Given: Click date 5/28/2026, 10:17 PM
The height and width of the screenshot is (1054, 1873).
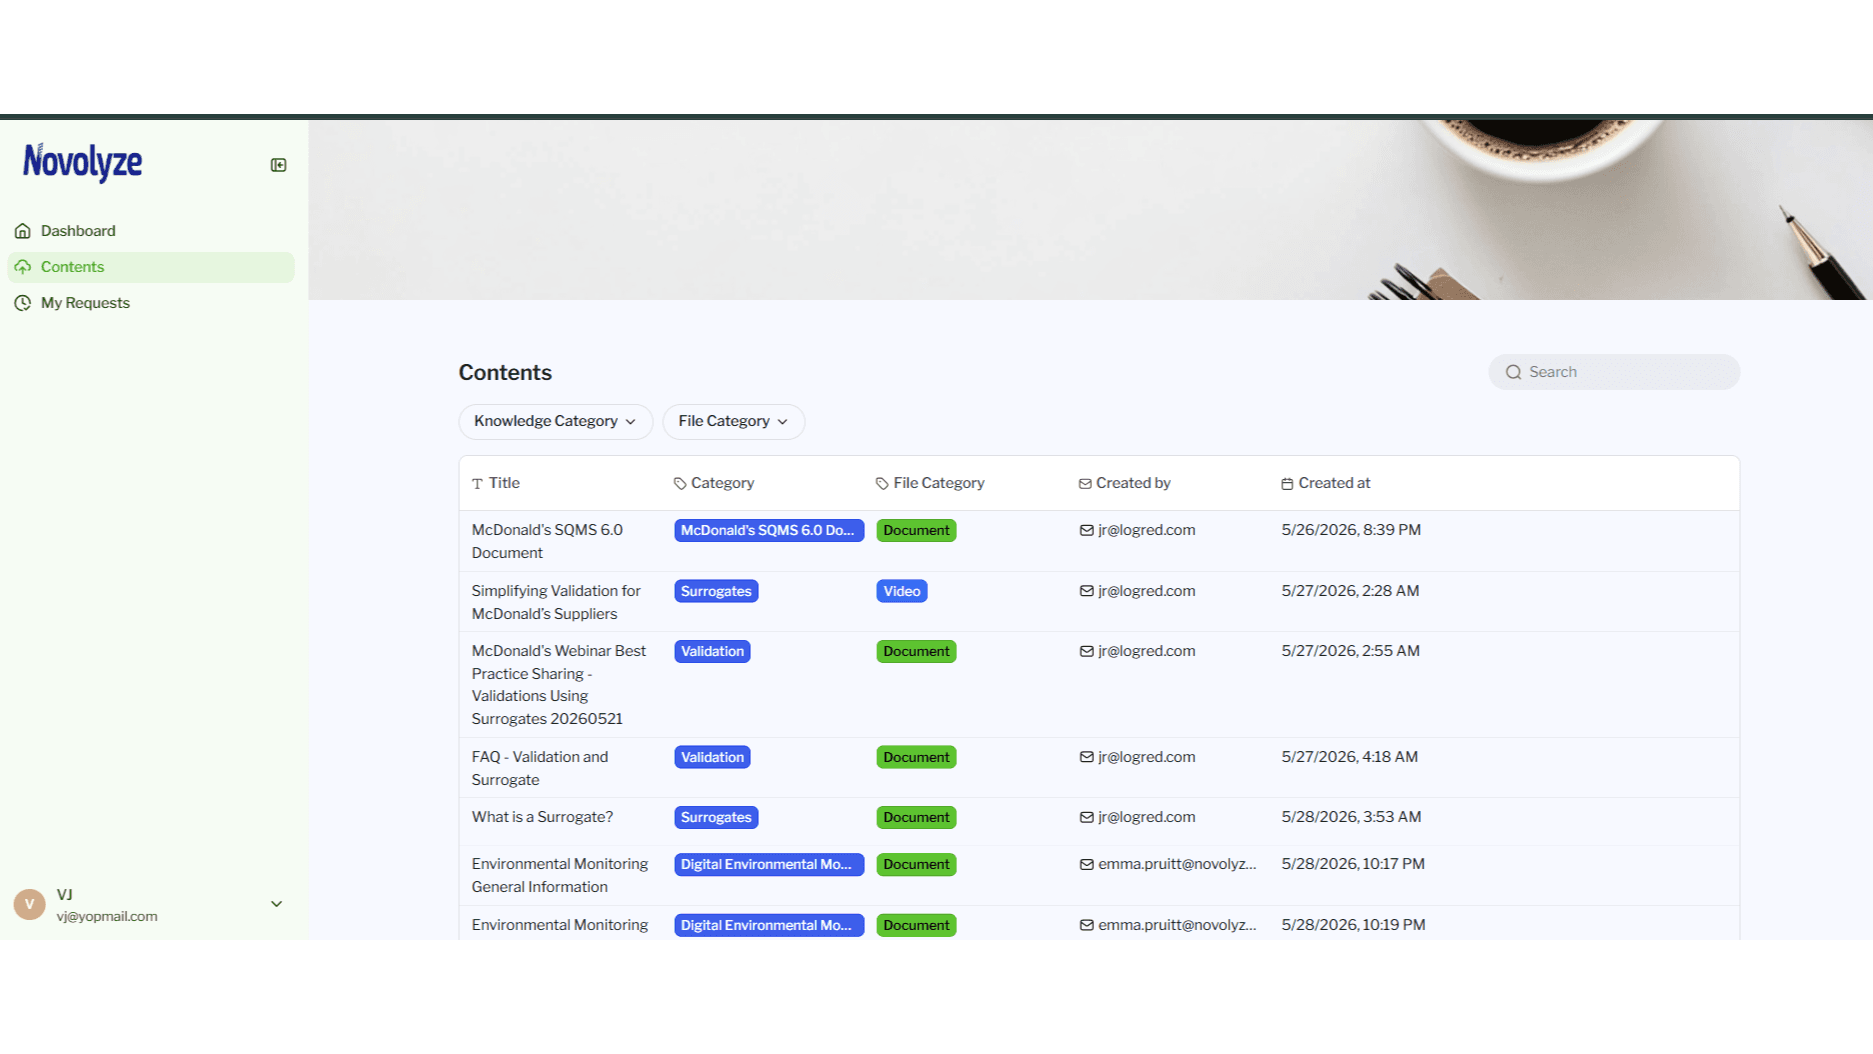Looking at the screenshot, I should [x=1353, y=864].
